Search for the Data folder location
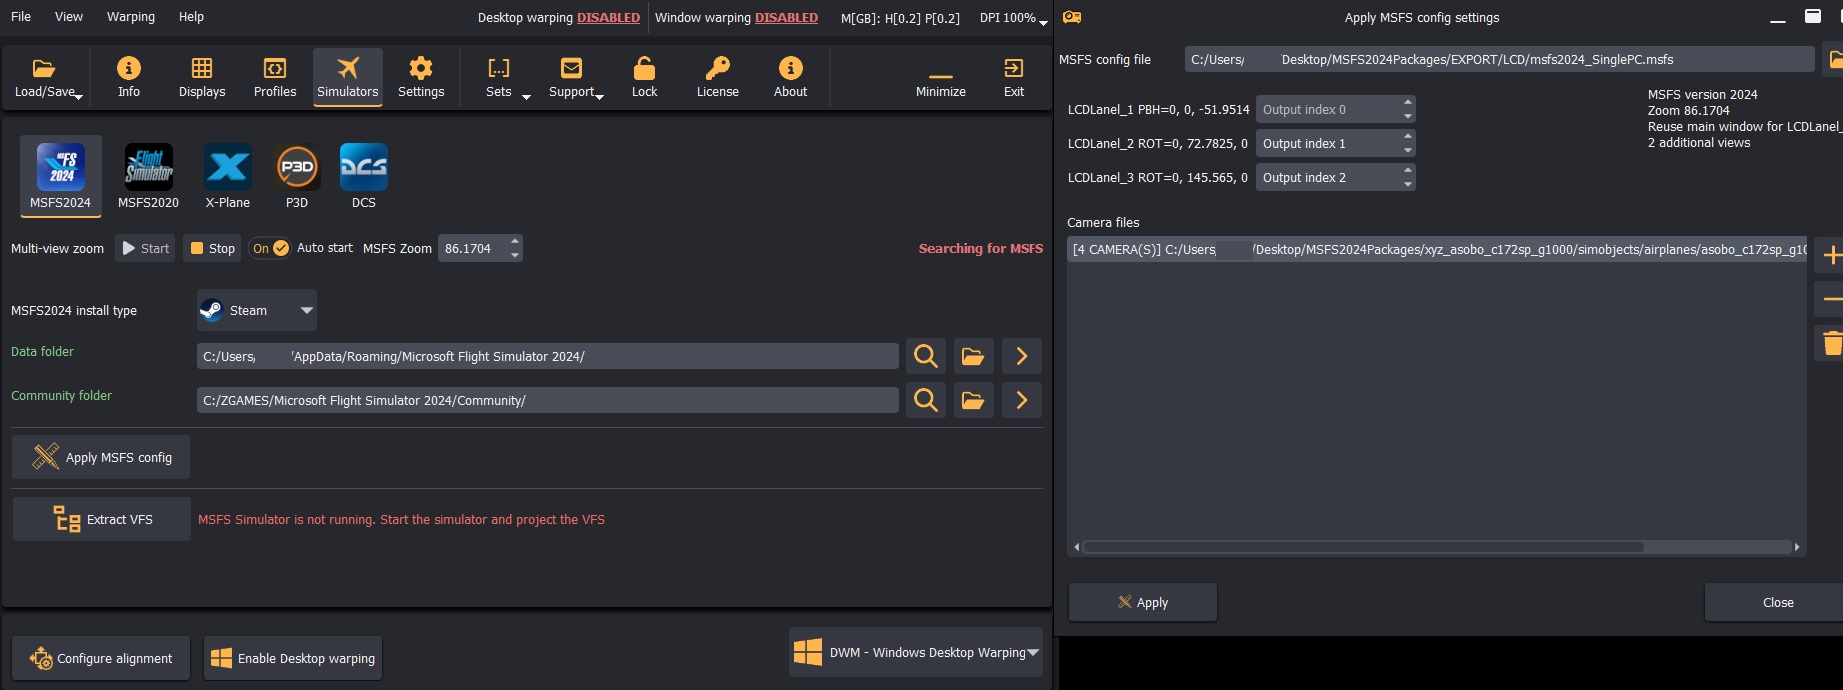 [x=926, y=356]
